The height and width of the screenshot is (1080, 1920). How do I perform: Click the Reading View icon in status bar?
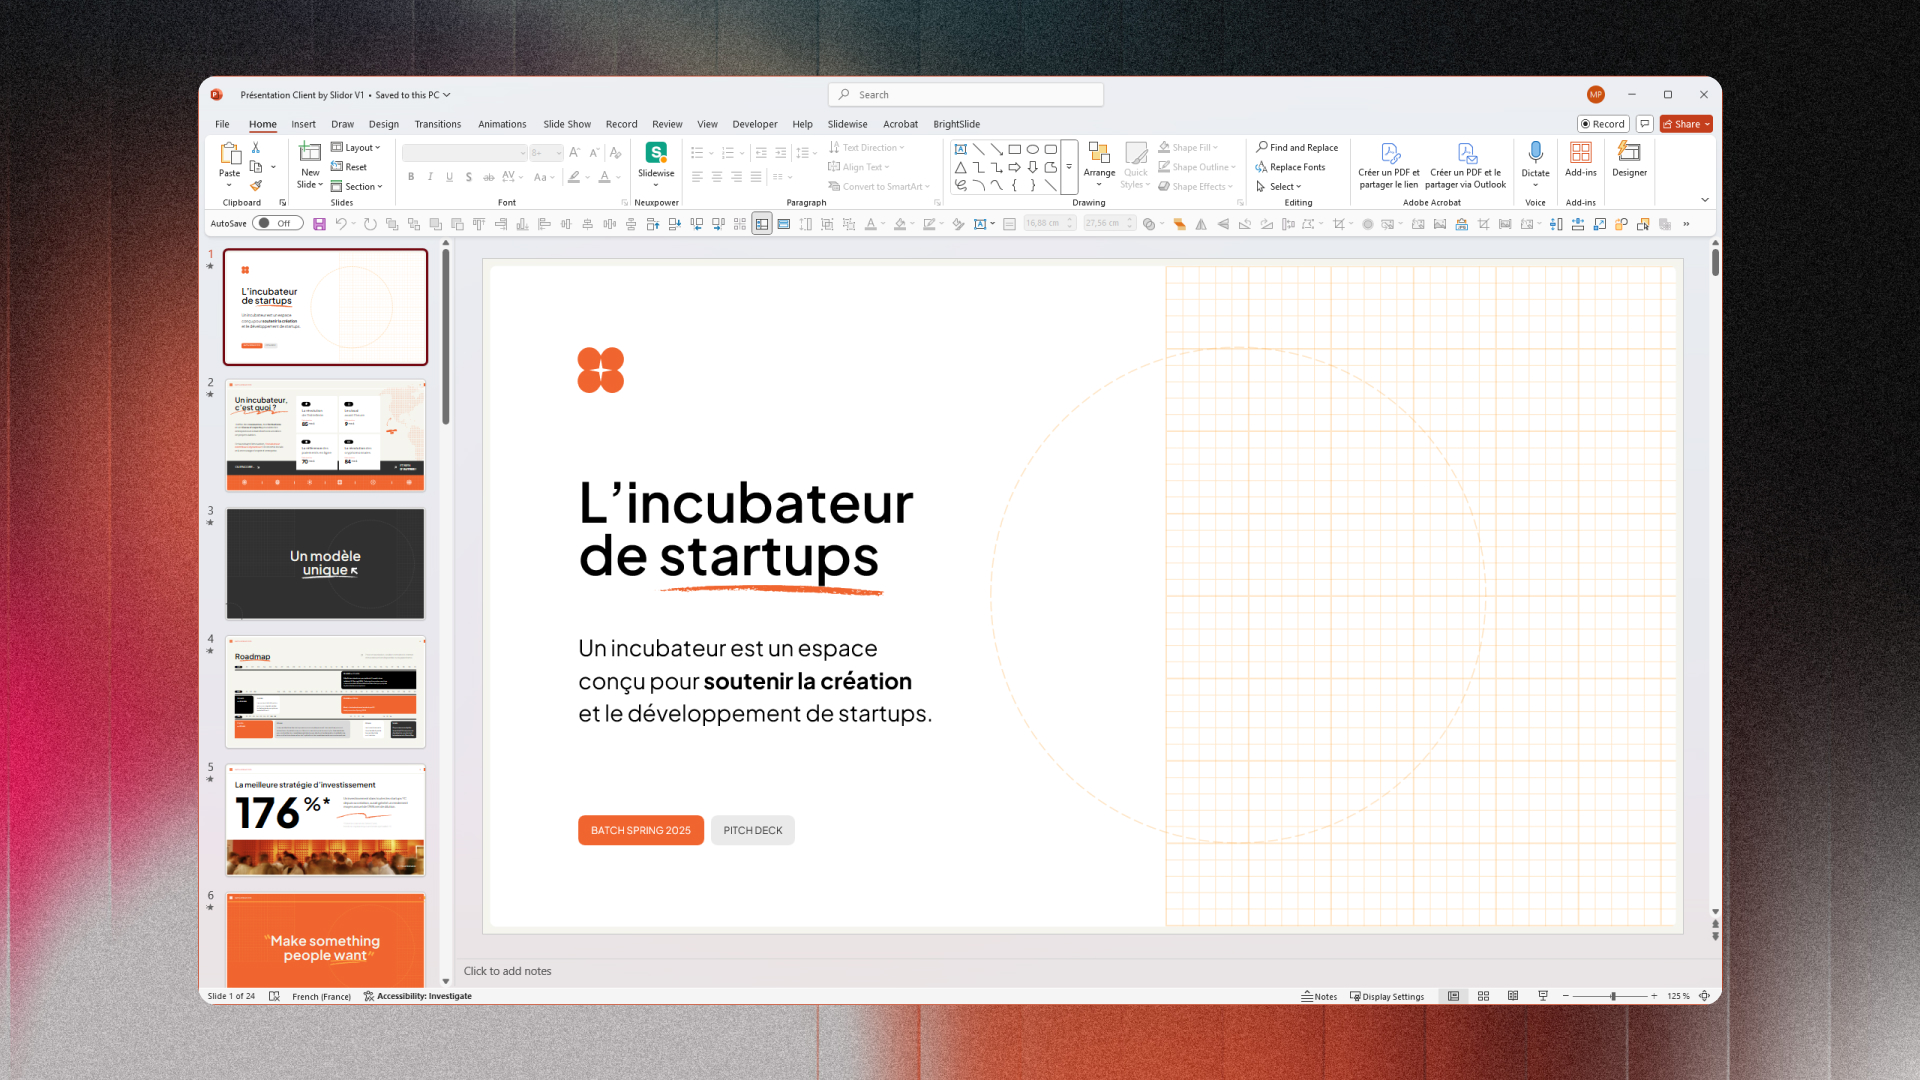[1513, 996]
